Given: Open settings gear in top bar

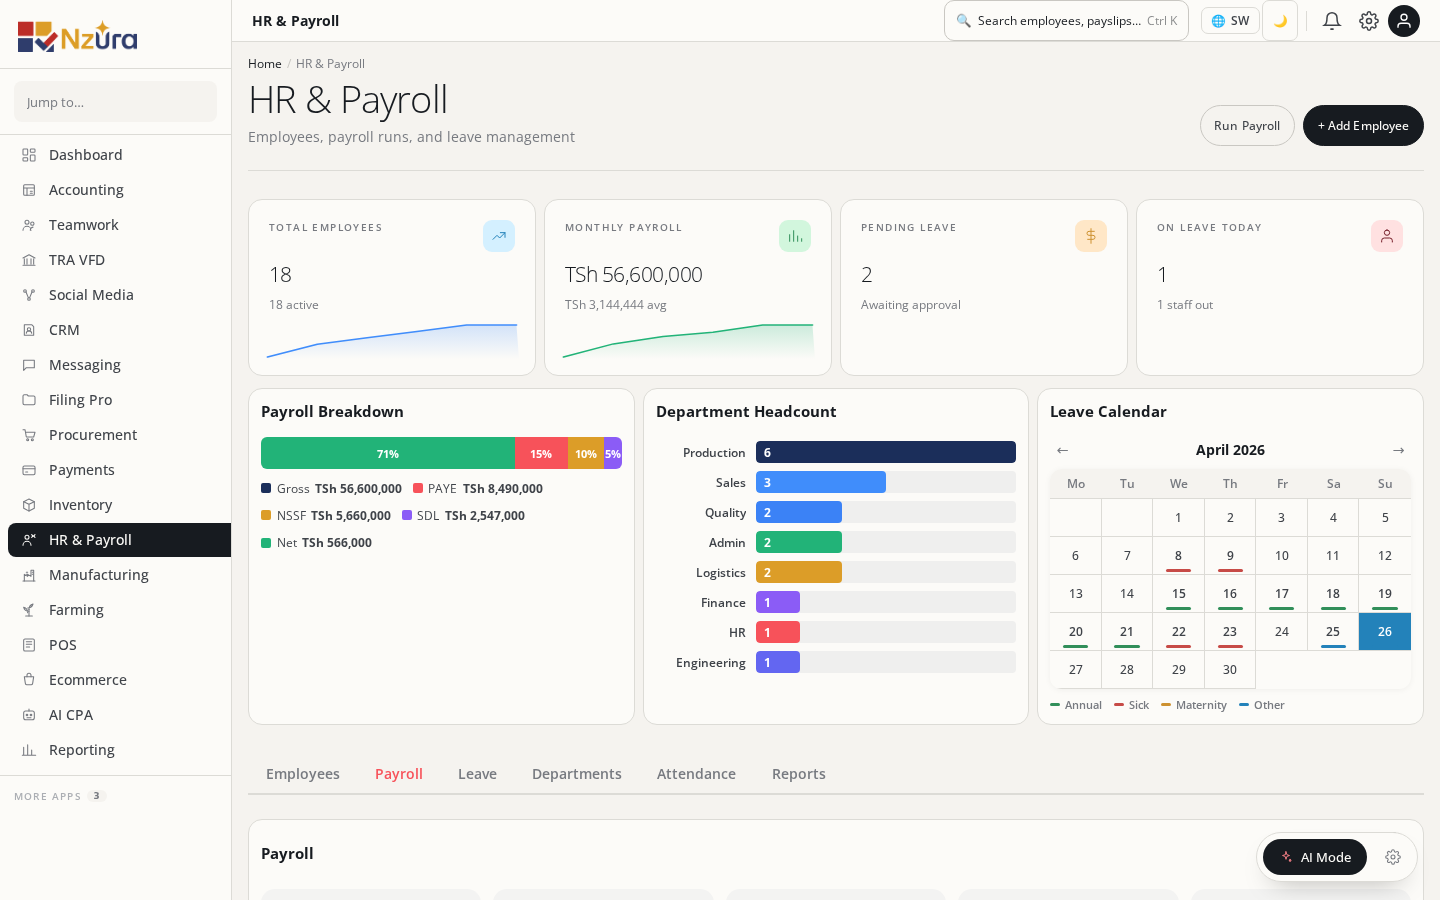Looking at the screenshot, I should pos(1369,21).
